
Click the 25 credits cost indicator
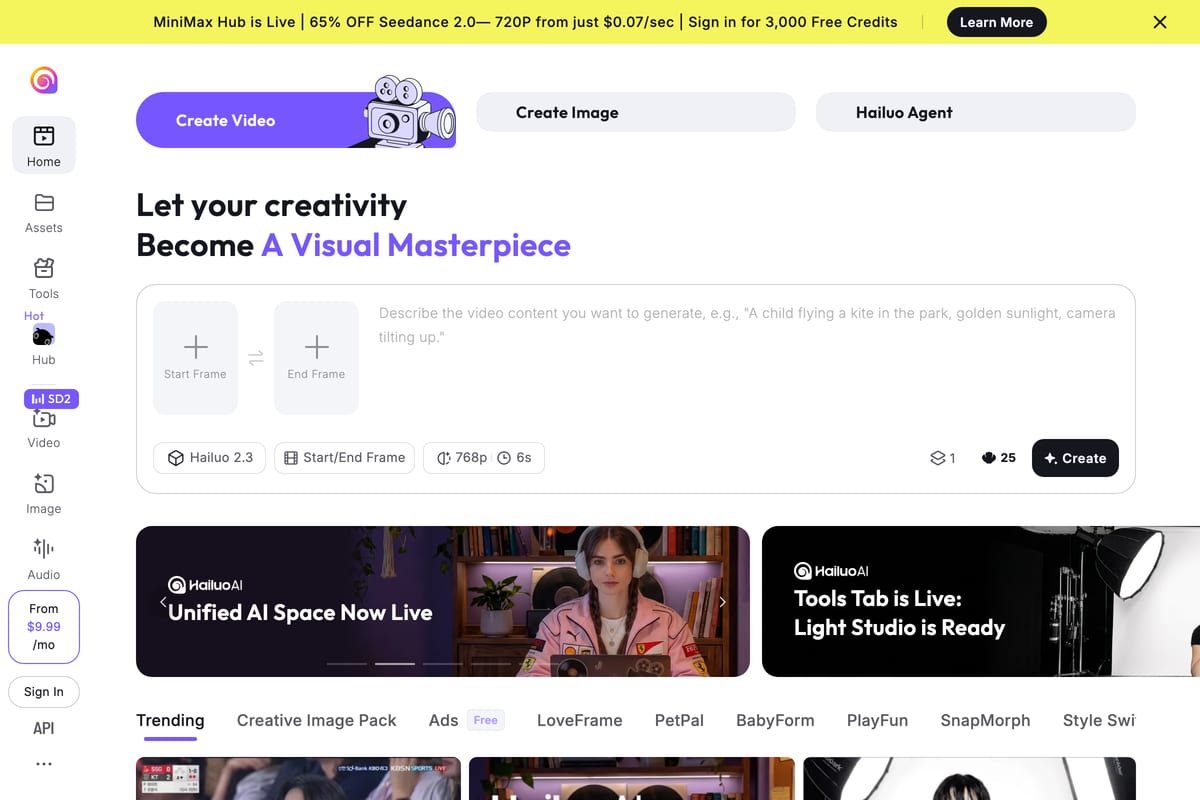999,458
